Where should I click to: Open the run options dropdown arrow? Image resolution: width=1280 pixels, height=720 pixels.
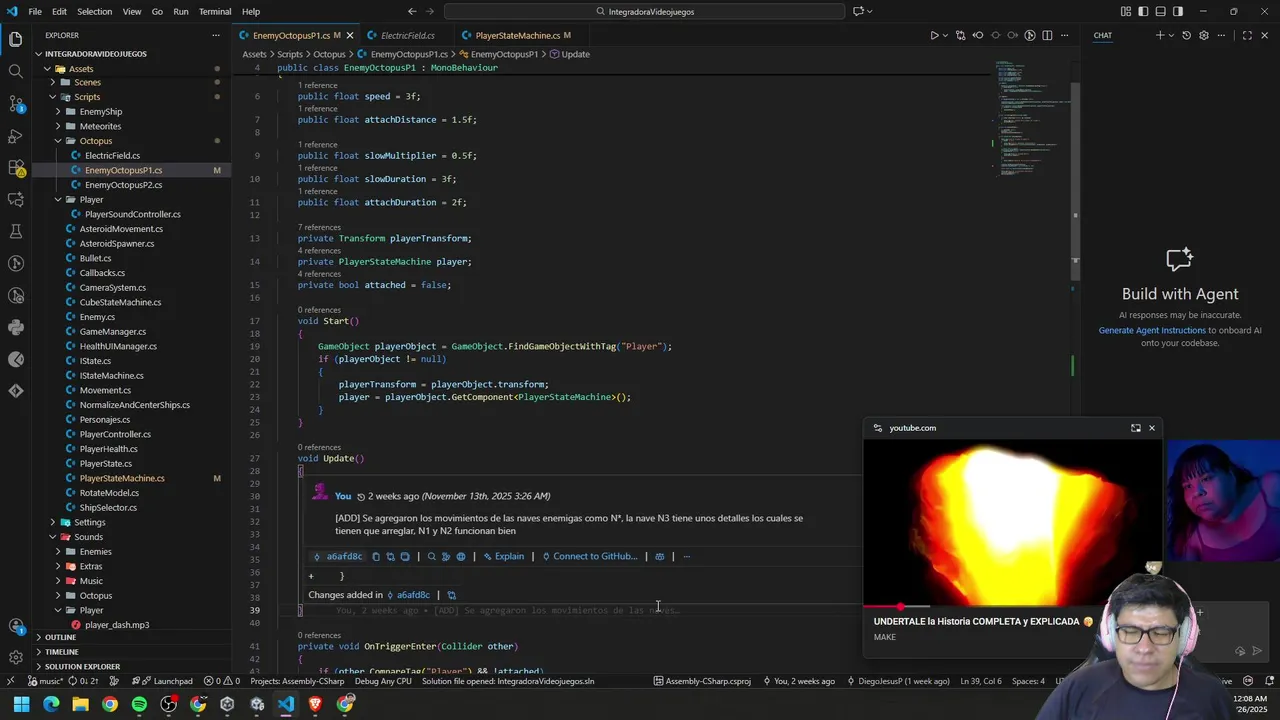point(946,35)
